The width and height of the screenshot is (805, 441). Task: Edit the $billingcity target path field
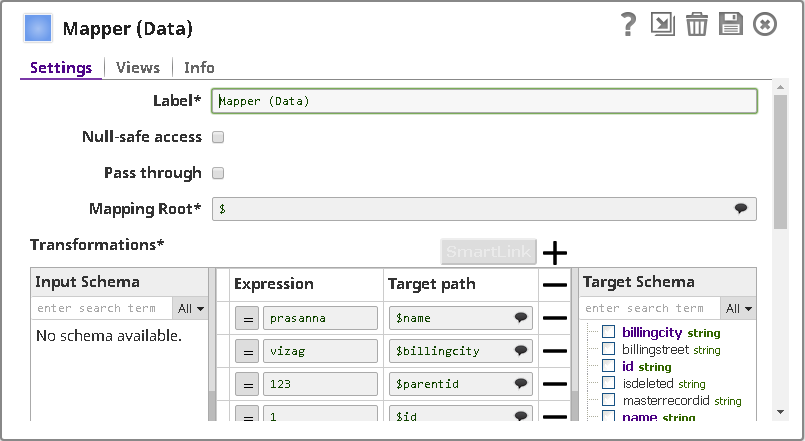461,351
